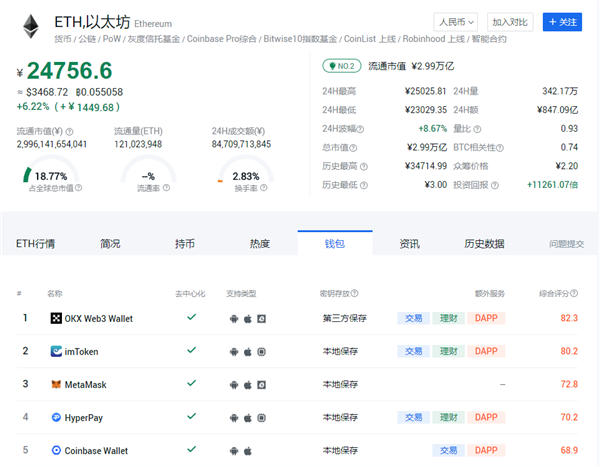Click Android icon in imToken row

point(234,352)
